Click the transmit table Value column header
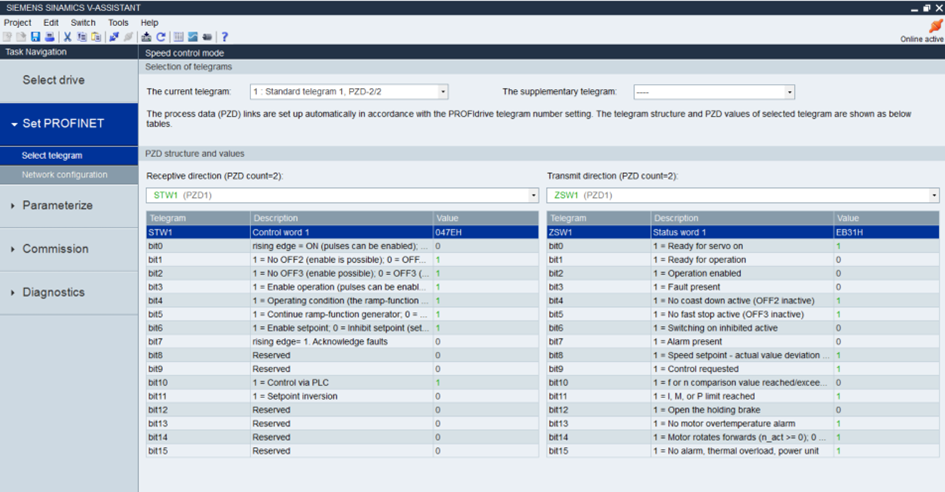 pyautogui.click(x=886, y=218)
